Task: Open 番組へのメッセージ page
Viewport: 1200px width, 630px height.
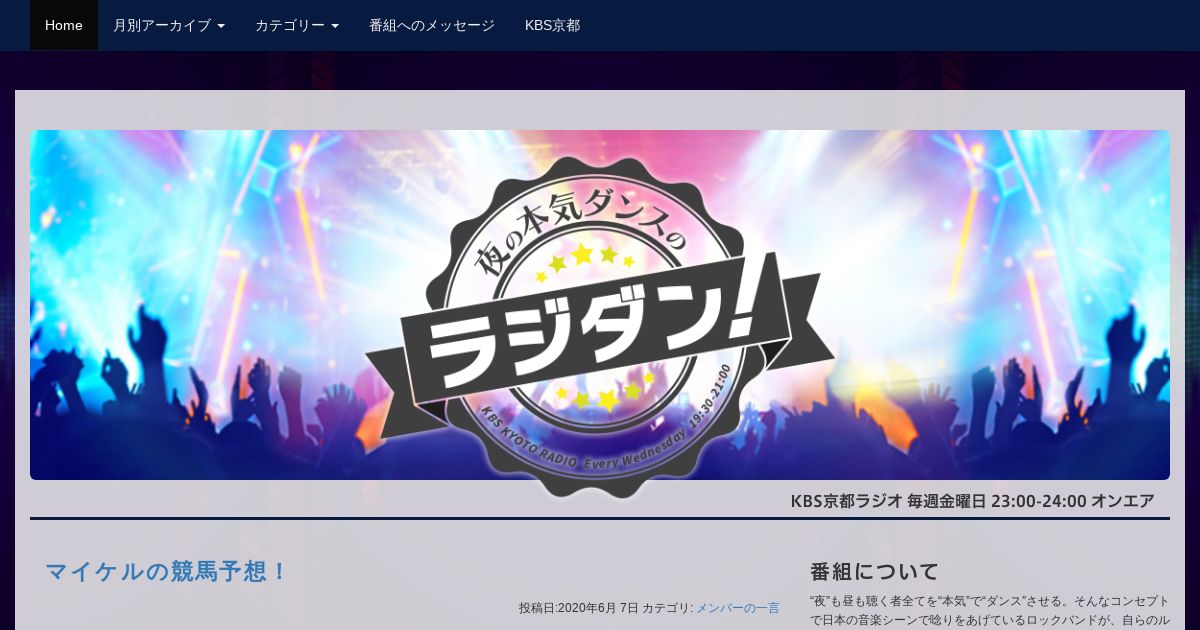Action: pyautogui.click(x=432, y=25)
